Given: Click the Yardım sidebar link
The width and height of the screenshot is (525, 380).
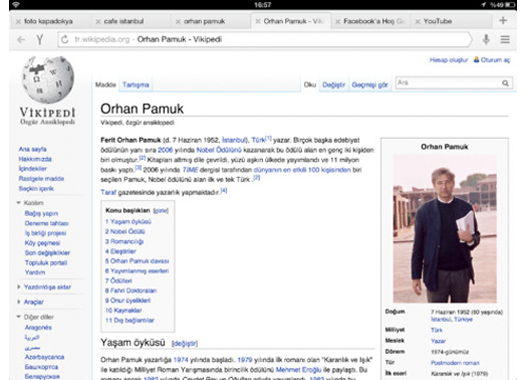Looking at the screenshot, I should (35, 272).
